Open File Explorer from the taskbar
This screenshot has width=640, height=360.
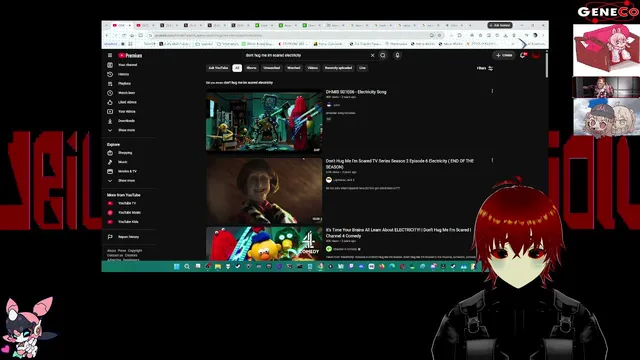click(218, 267)
